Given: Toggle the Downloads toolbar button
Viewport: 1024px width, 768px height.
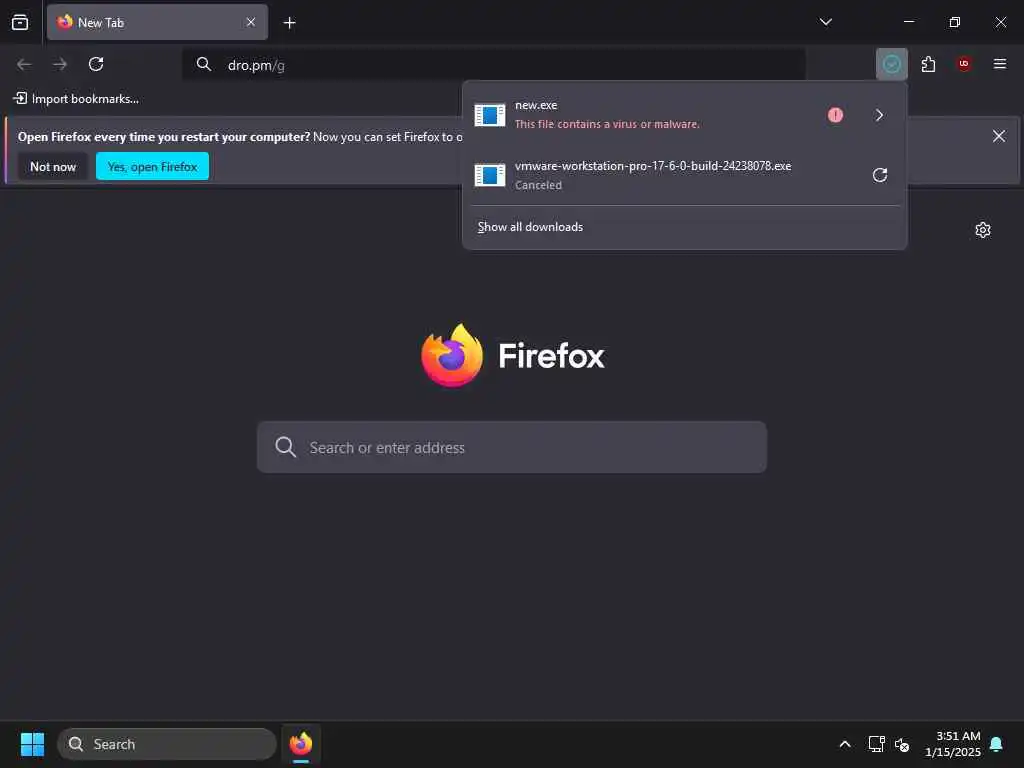Looking at the screenshot, I should click(x=891, y=64).
